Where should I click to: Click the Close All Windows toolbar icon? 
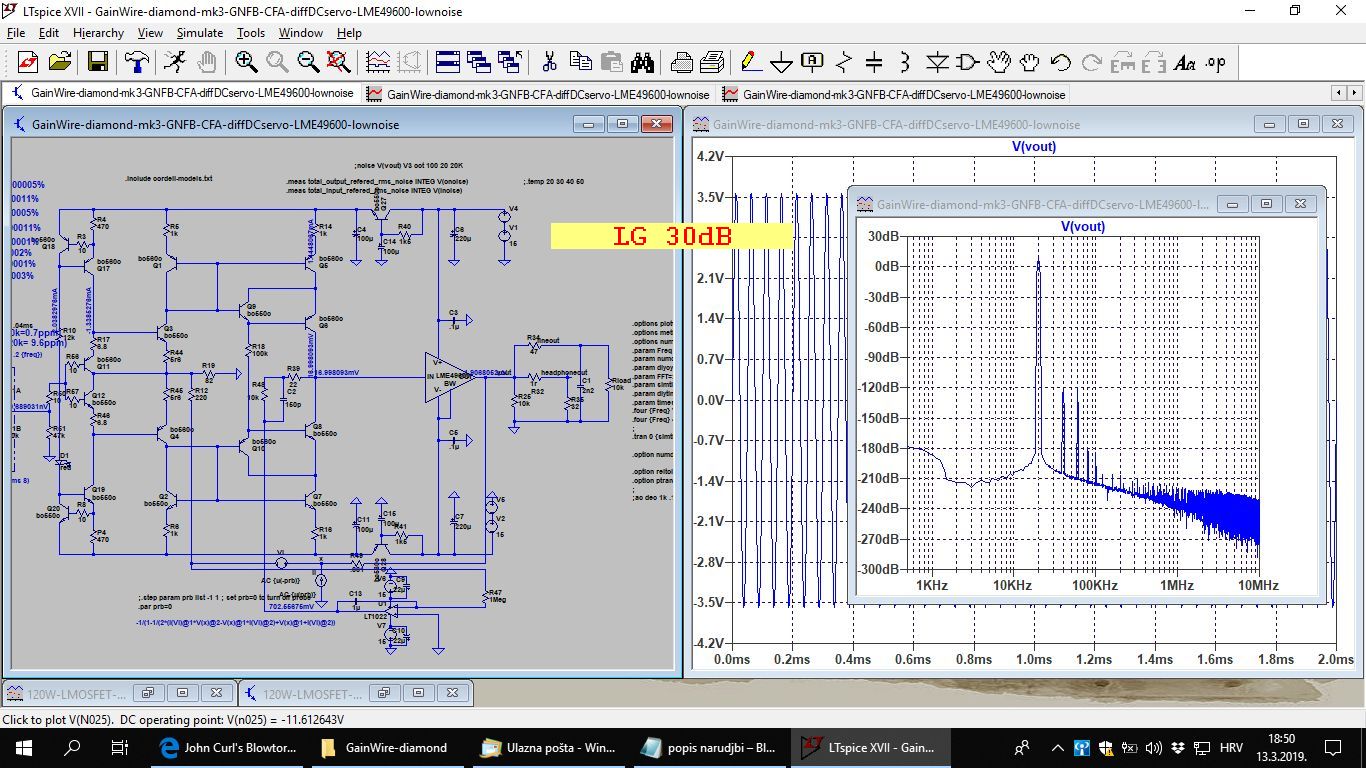tap(510, 62)
